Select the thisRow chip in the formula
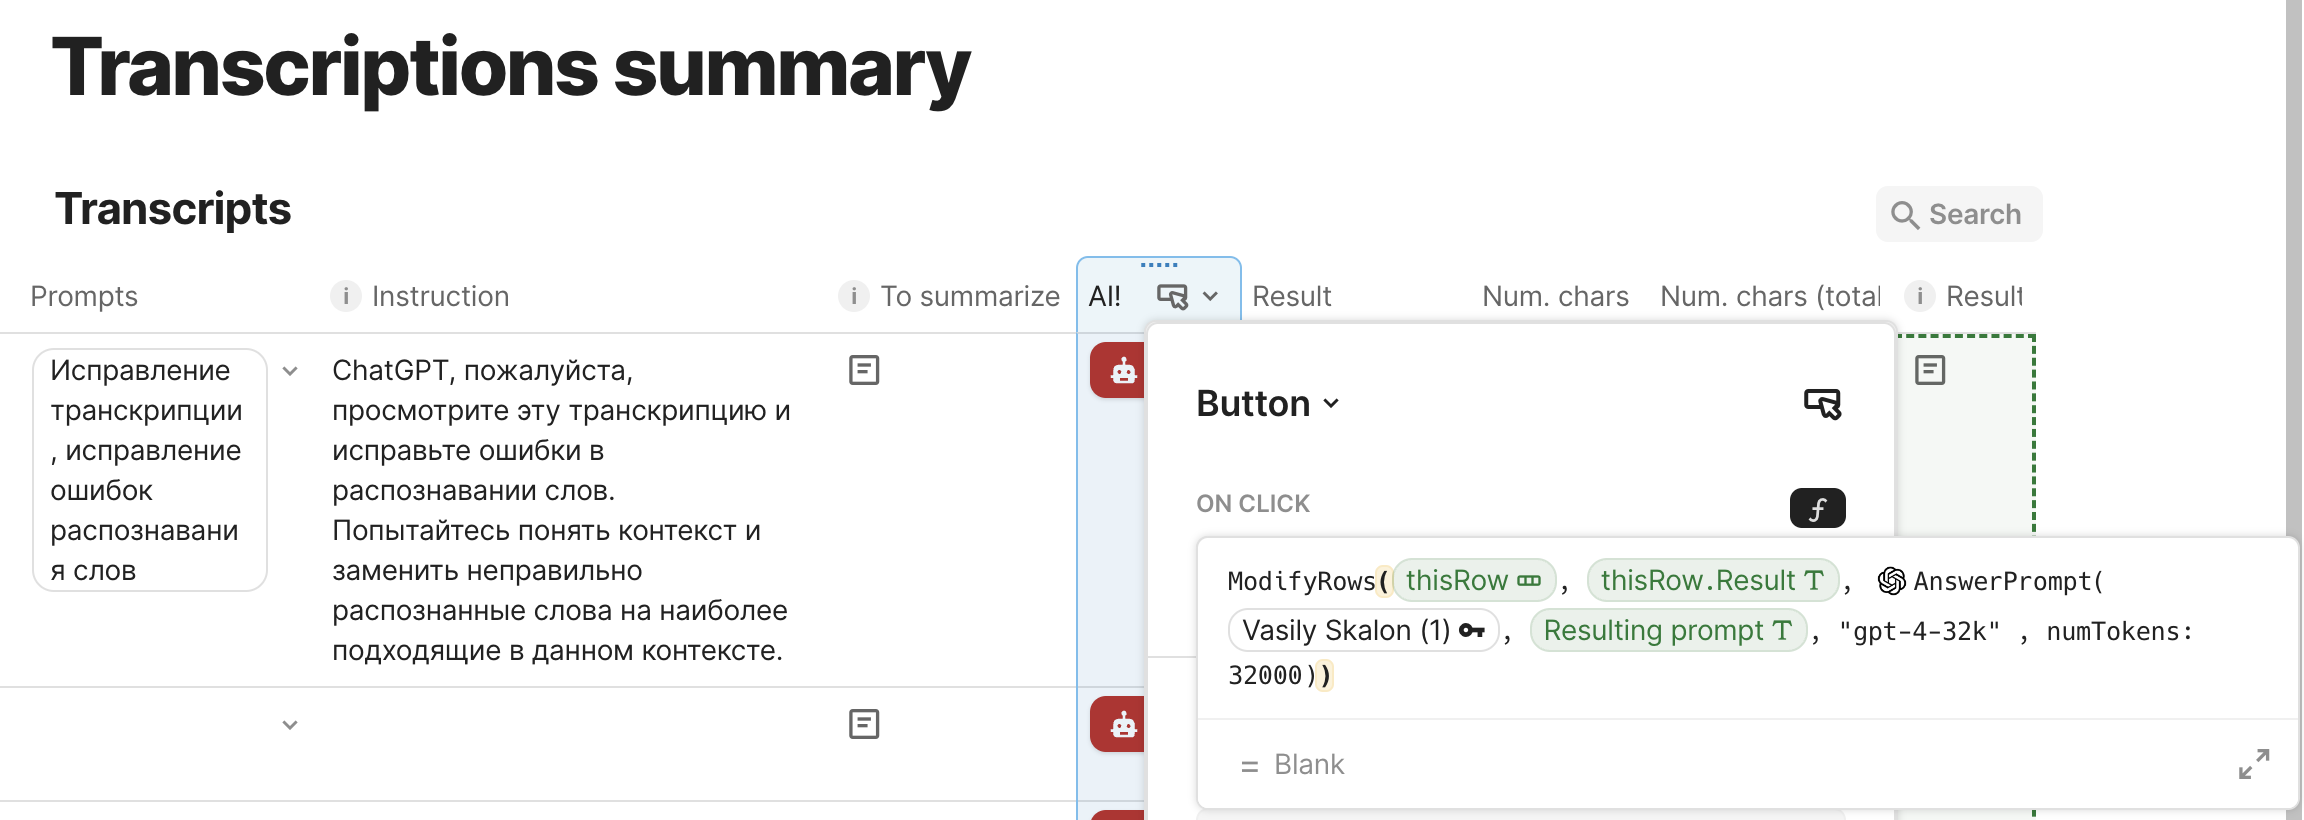The height and width of the screenshot is (820, 2304). (x=1474, y=580)
